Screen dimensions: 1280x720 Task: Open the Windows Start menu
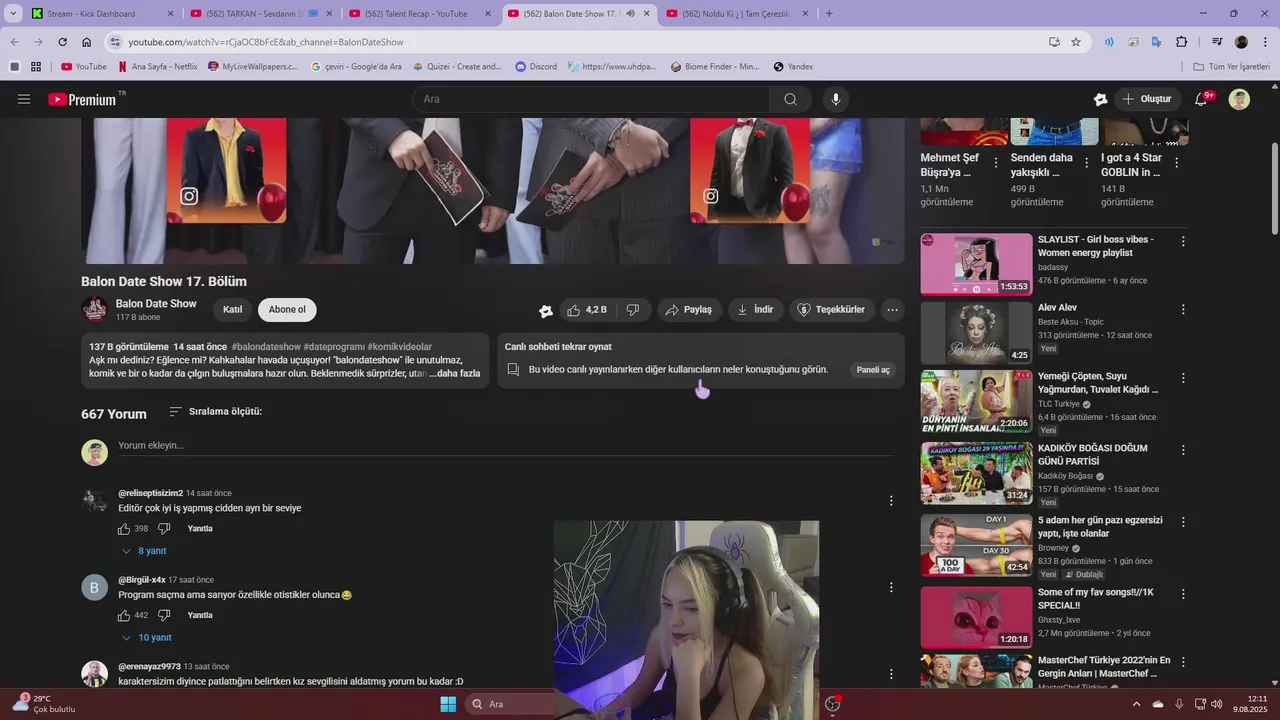tap(448, 704)
